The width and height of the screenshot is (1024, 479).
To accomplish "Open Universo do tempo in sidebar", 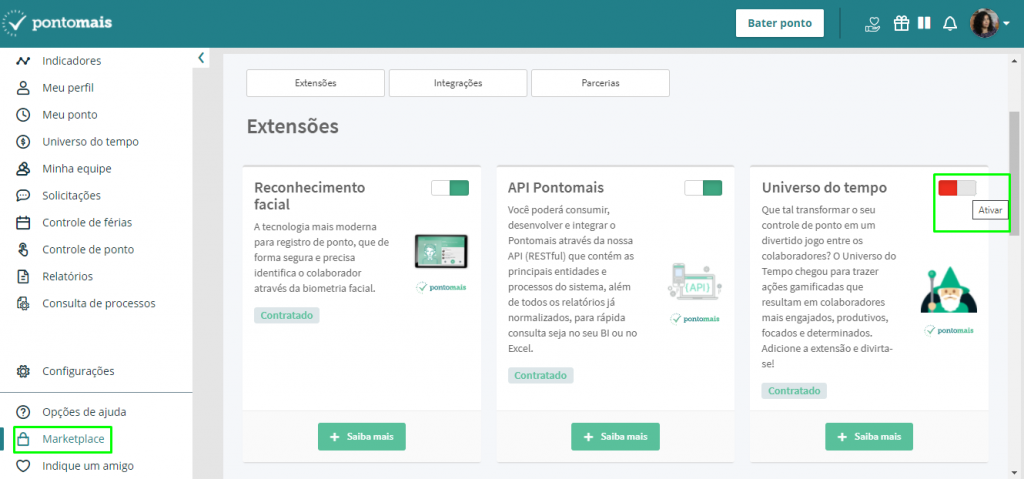I will click(90, 142).
